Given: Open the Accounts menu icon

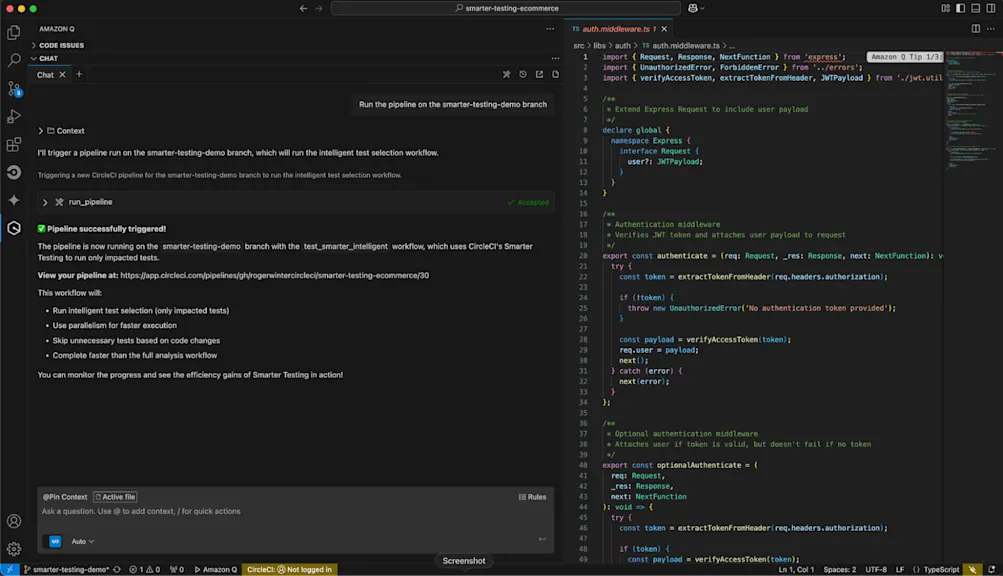Looking at the screenshot, I should coord(13,521).
